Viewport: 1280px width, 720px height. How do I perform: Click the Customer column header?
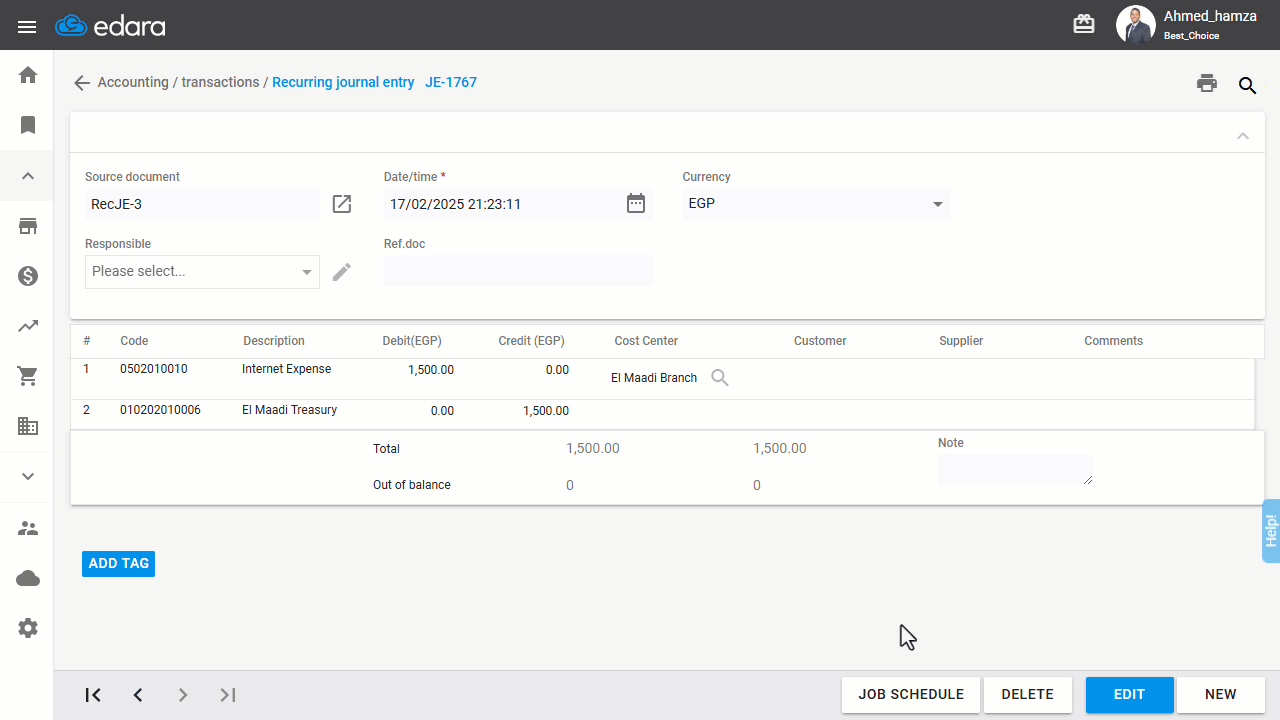(x=820, y=341)
